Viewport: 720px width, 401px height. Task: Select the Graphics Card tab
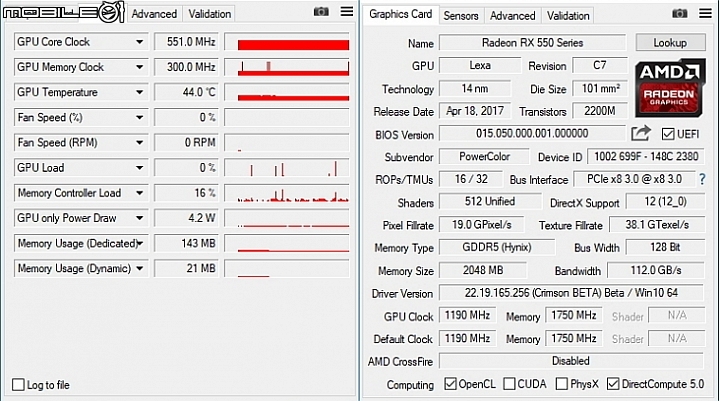click(x=400, y=14)
